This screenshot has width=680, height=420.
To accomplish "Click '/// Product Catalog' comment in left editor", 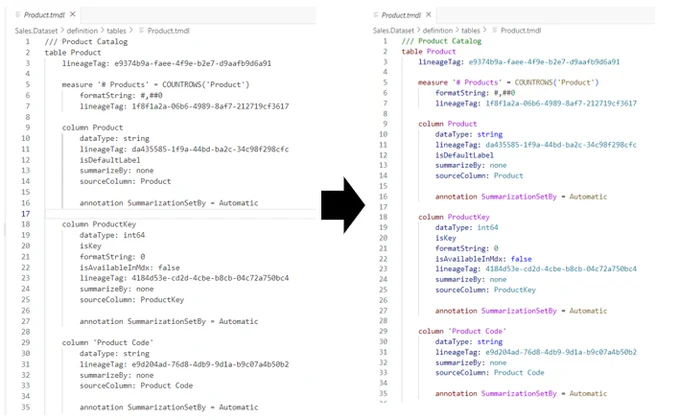I will click(86, 42).
